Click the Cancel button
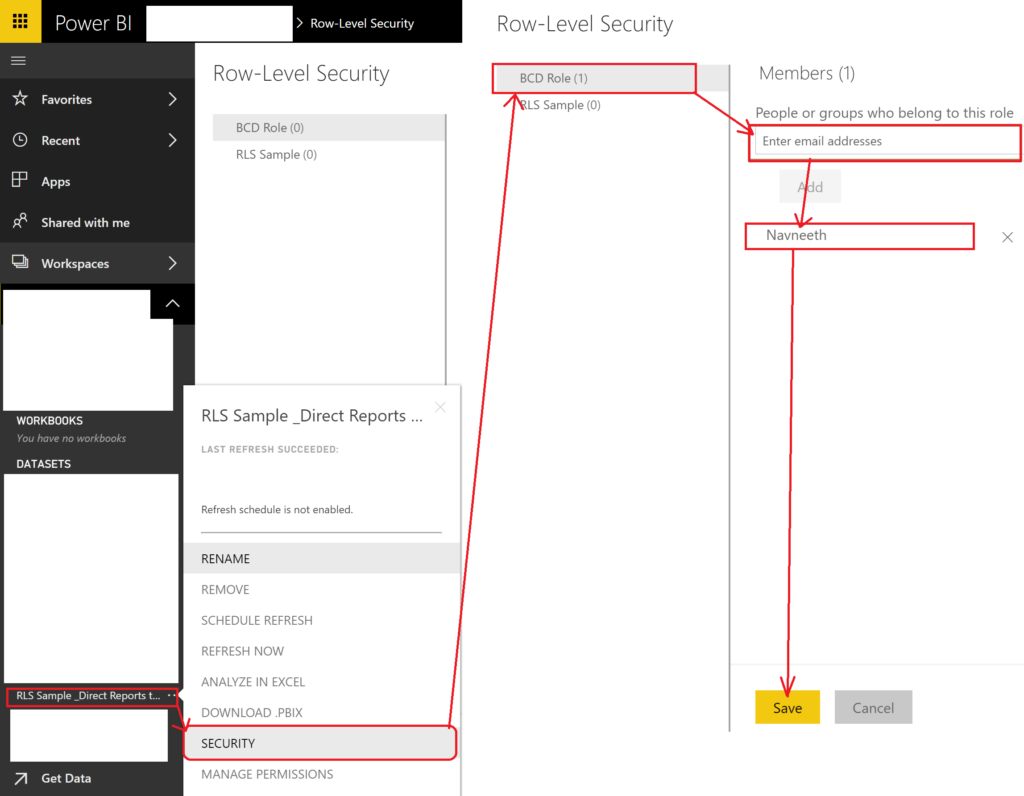Image resolution: width=1024 pixels, height=796 pixels. click(873, 707)
